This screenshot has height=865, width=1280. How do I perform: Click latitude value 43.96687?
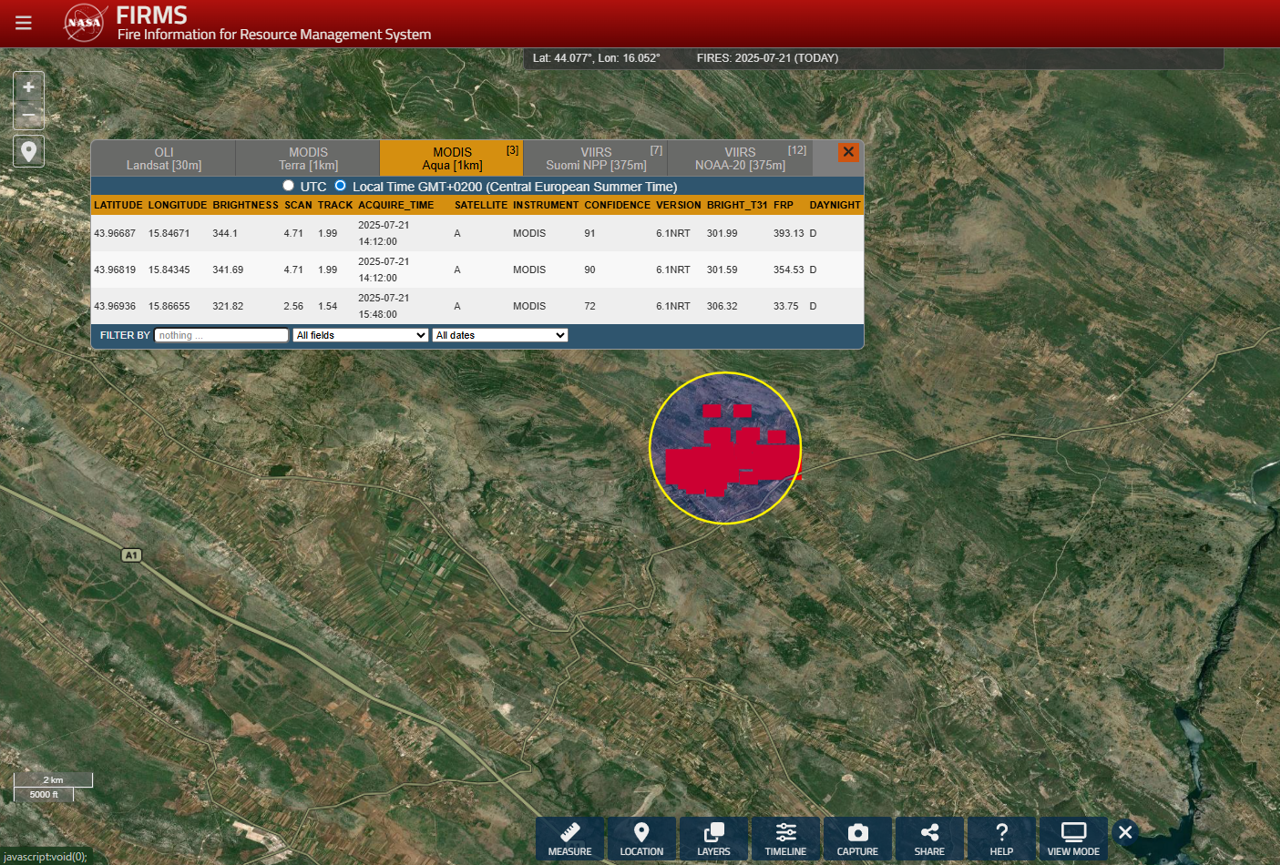(x=115, y=234)
